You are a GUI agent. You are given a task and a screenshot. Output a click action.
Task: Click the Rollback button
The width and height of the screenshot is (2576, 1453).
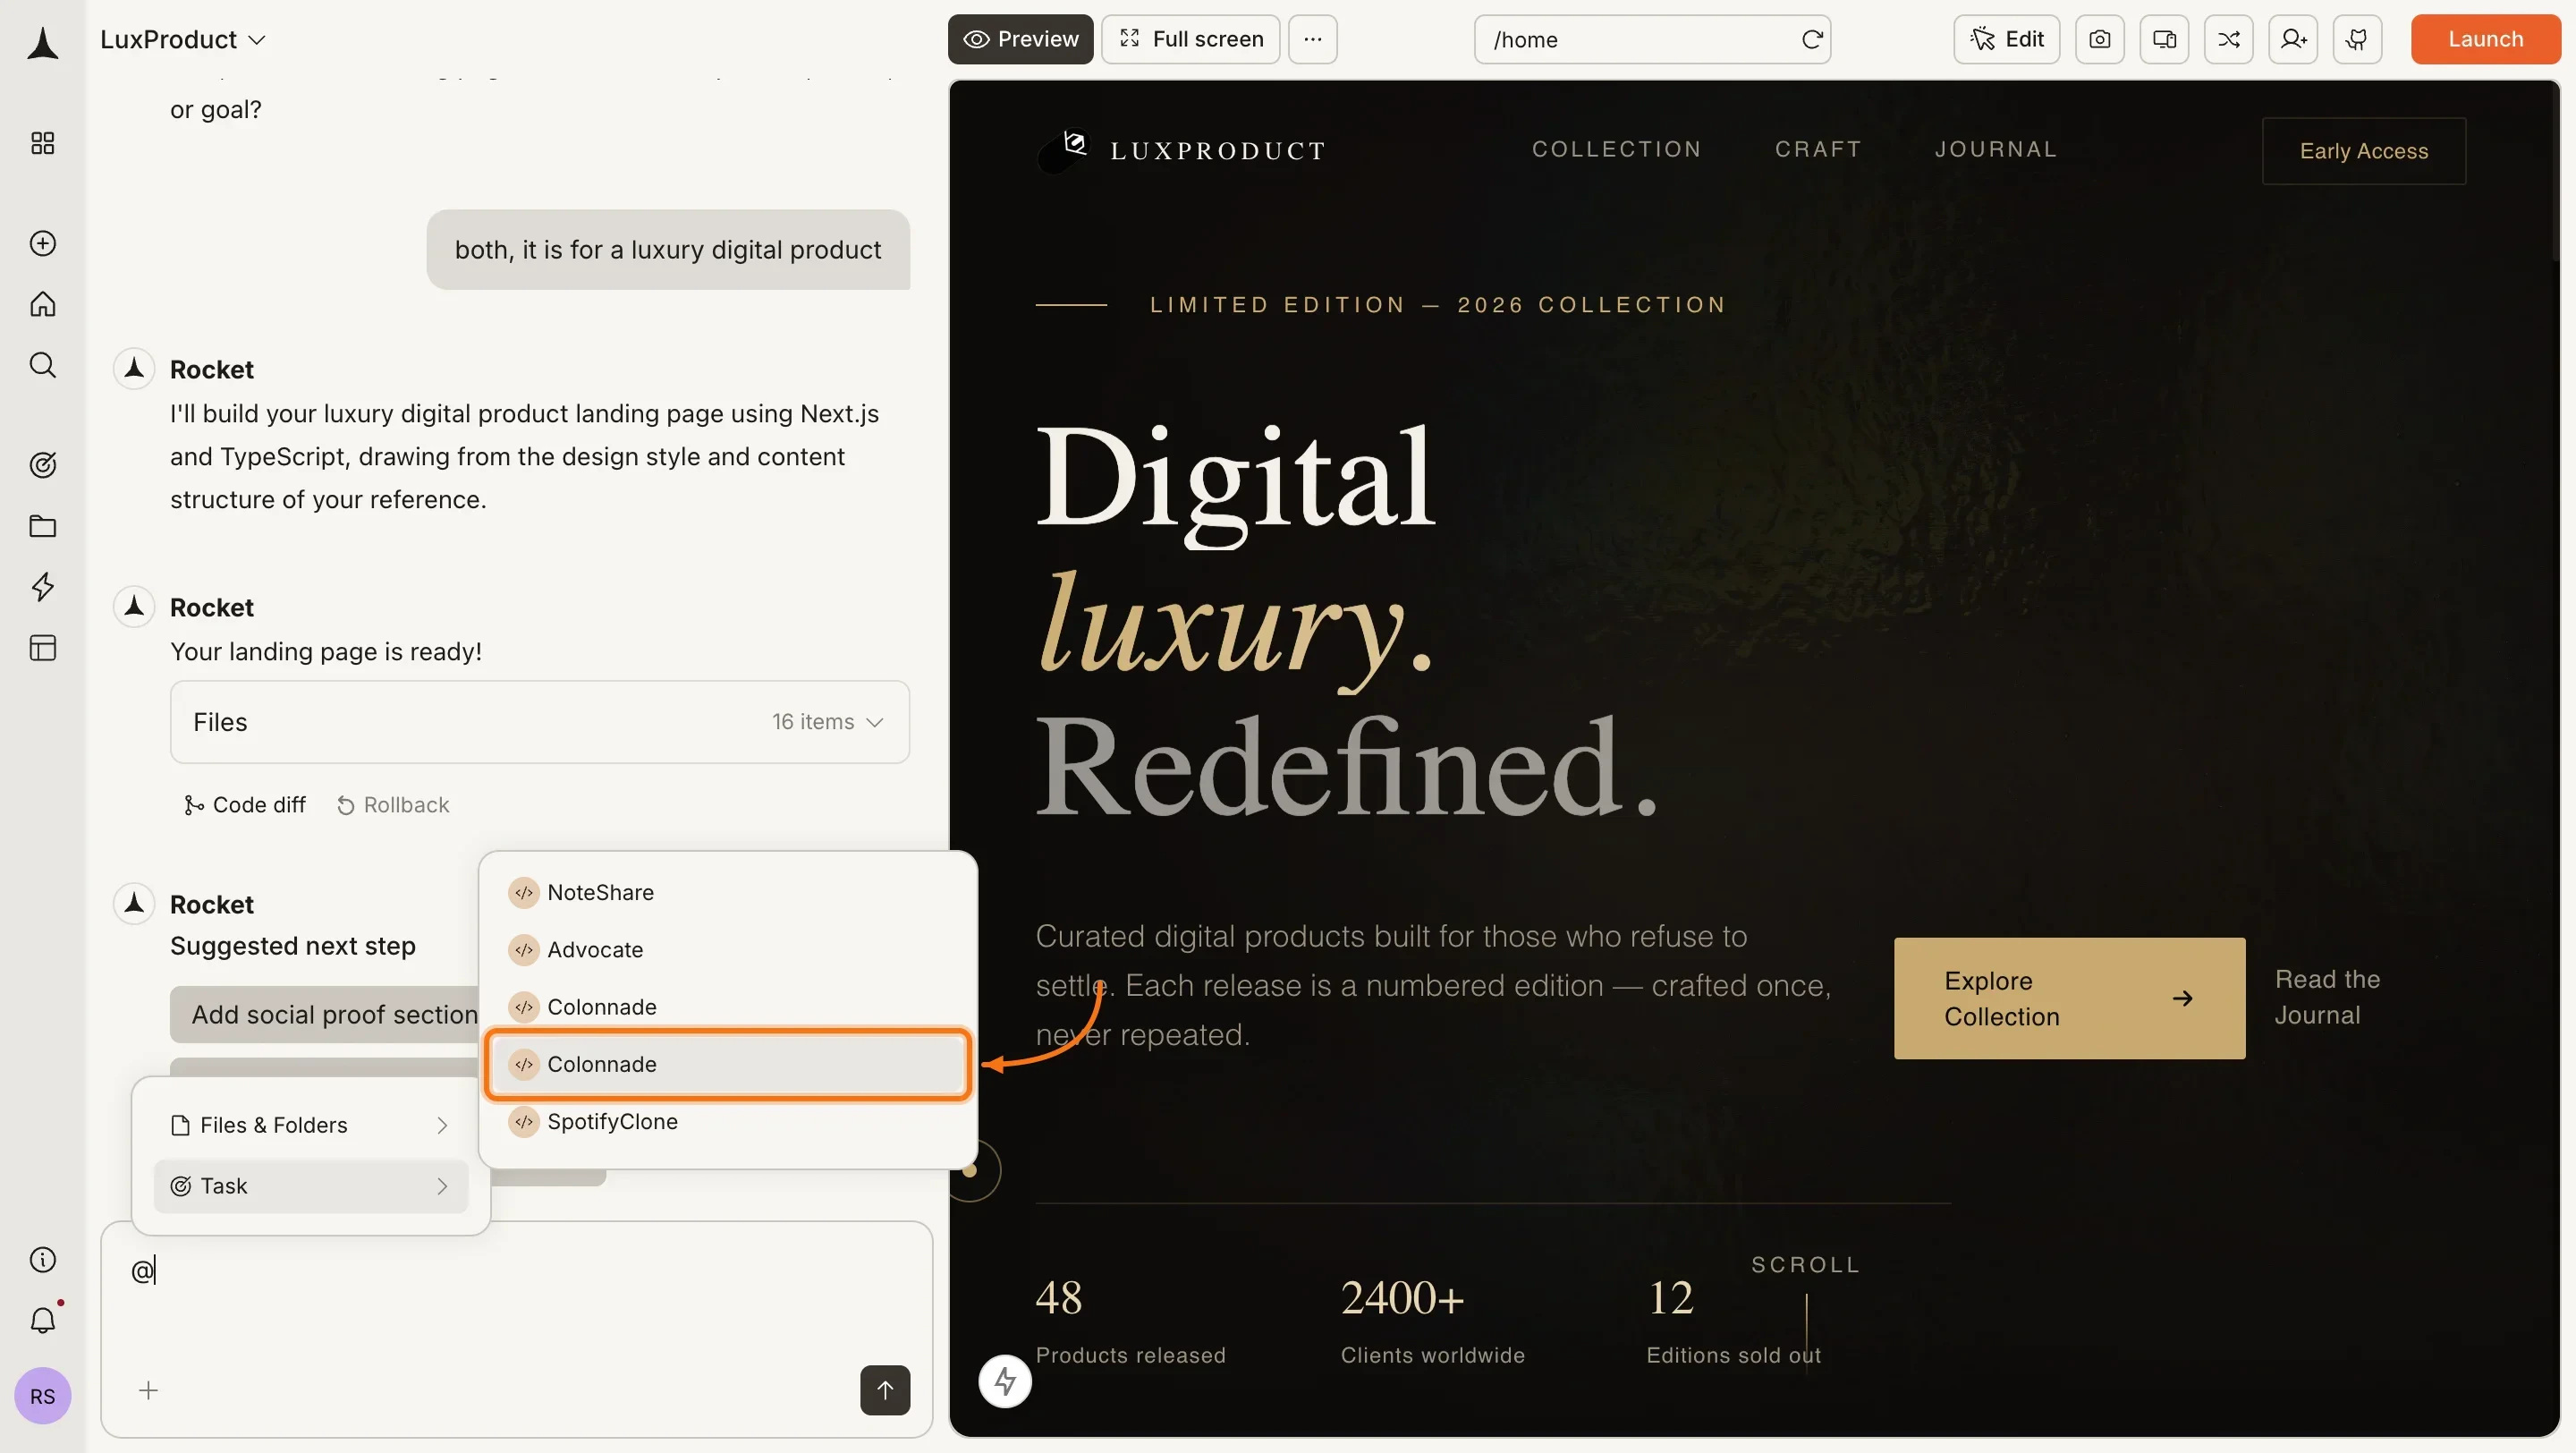[x=392, y=805]
